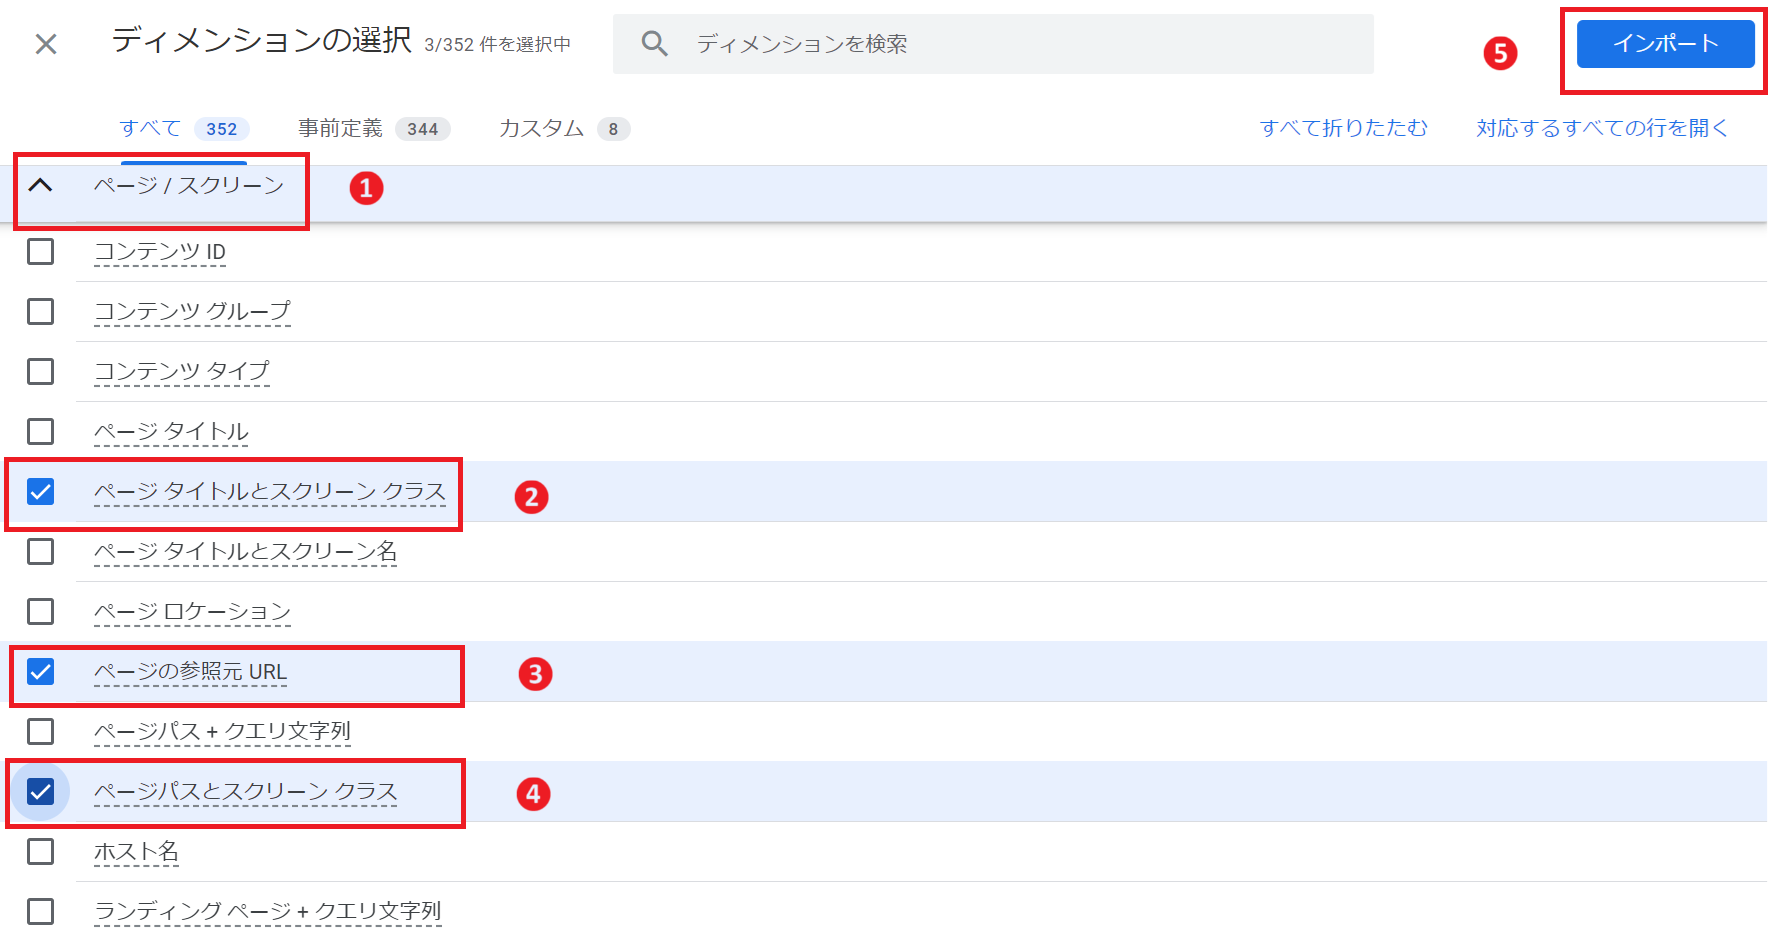The height and width of the screenshot is (928, 1770).
Task: Click the ホスト名 label text
Action: pos(136,852)
